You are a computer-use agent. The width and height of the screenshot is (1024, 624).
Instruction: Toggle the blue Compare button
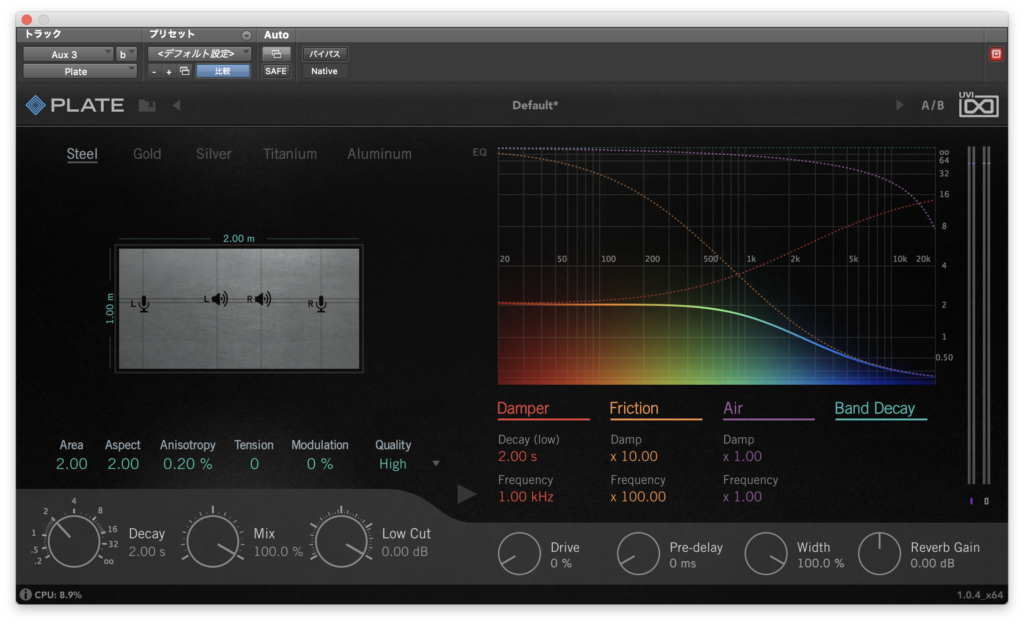pos(223,71)
